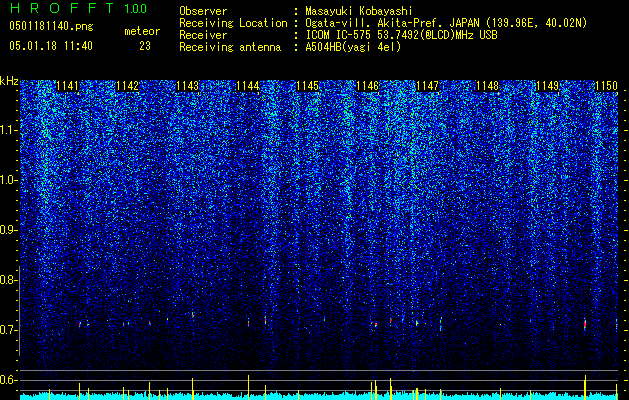This screenshot has height=400, width=629.
Task: Click the 'meteor' label
Action: point(142,31)
